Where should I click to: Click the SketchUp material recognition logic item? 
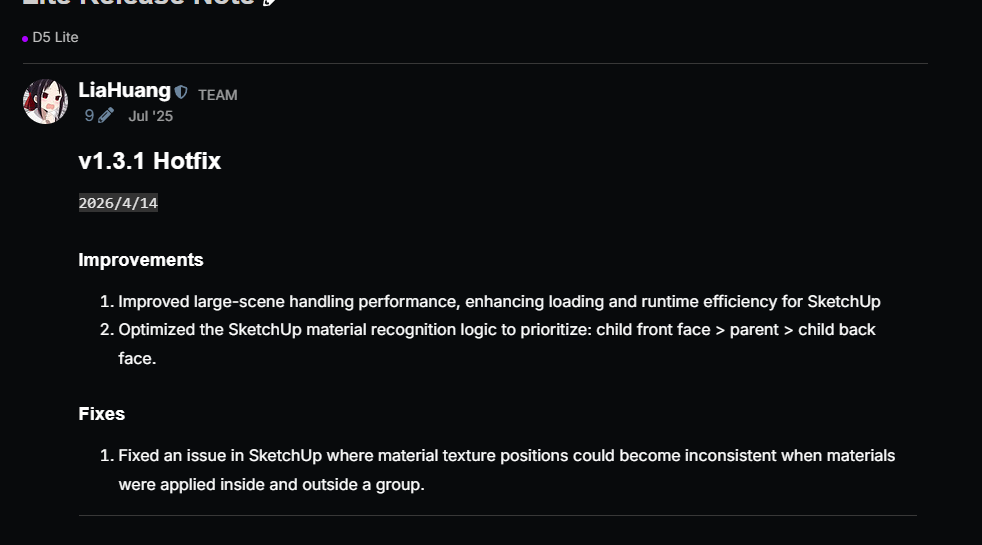pos(497,329)
